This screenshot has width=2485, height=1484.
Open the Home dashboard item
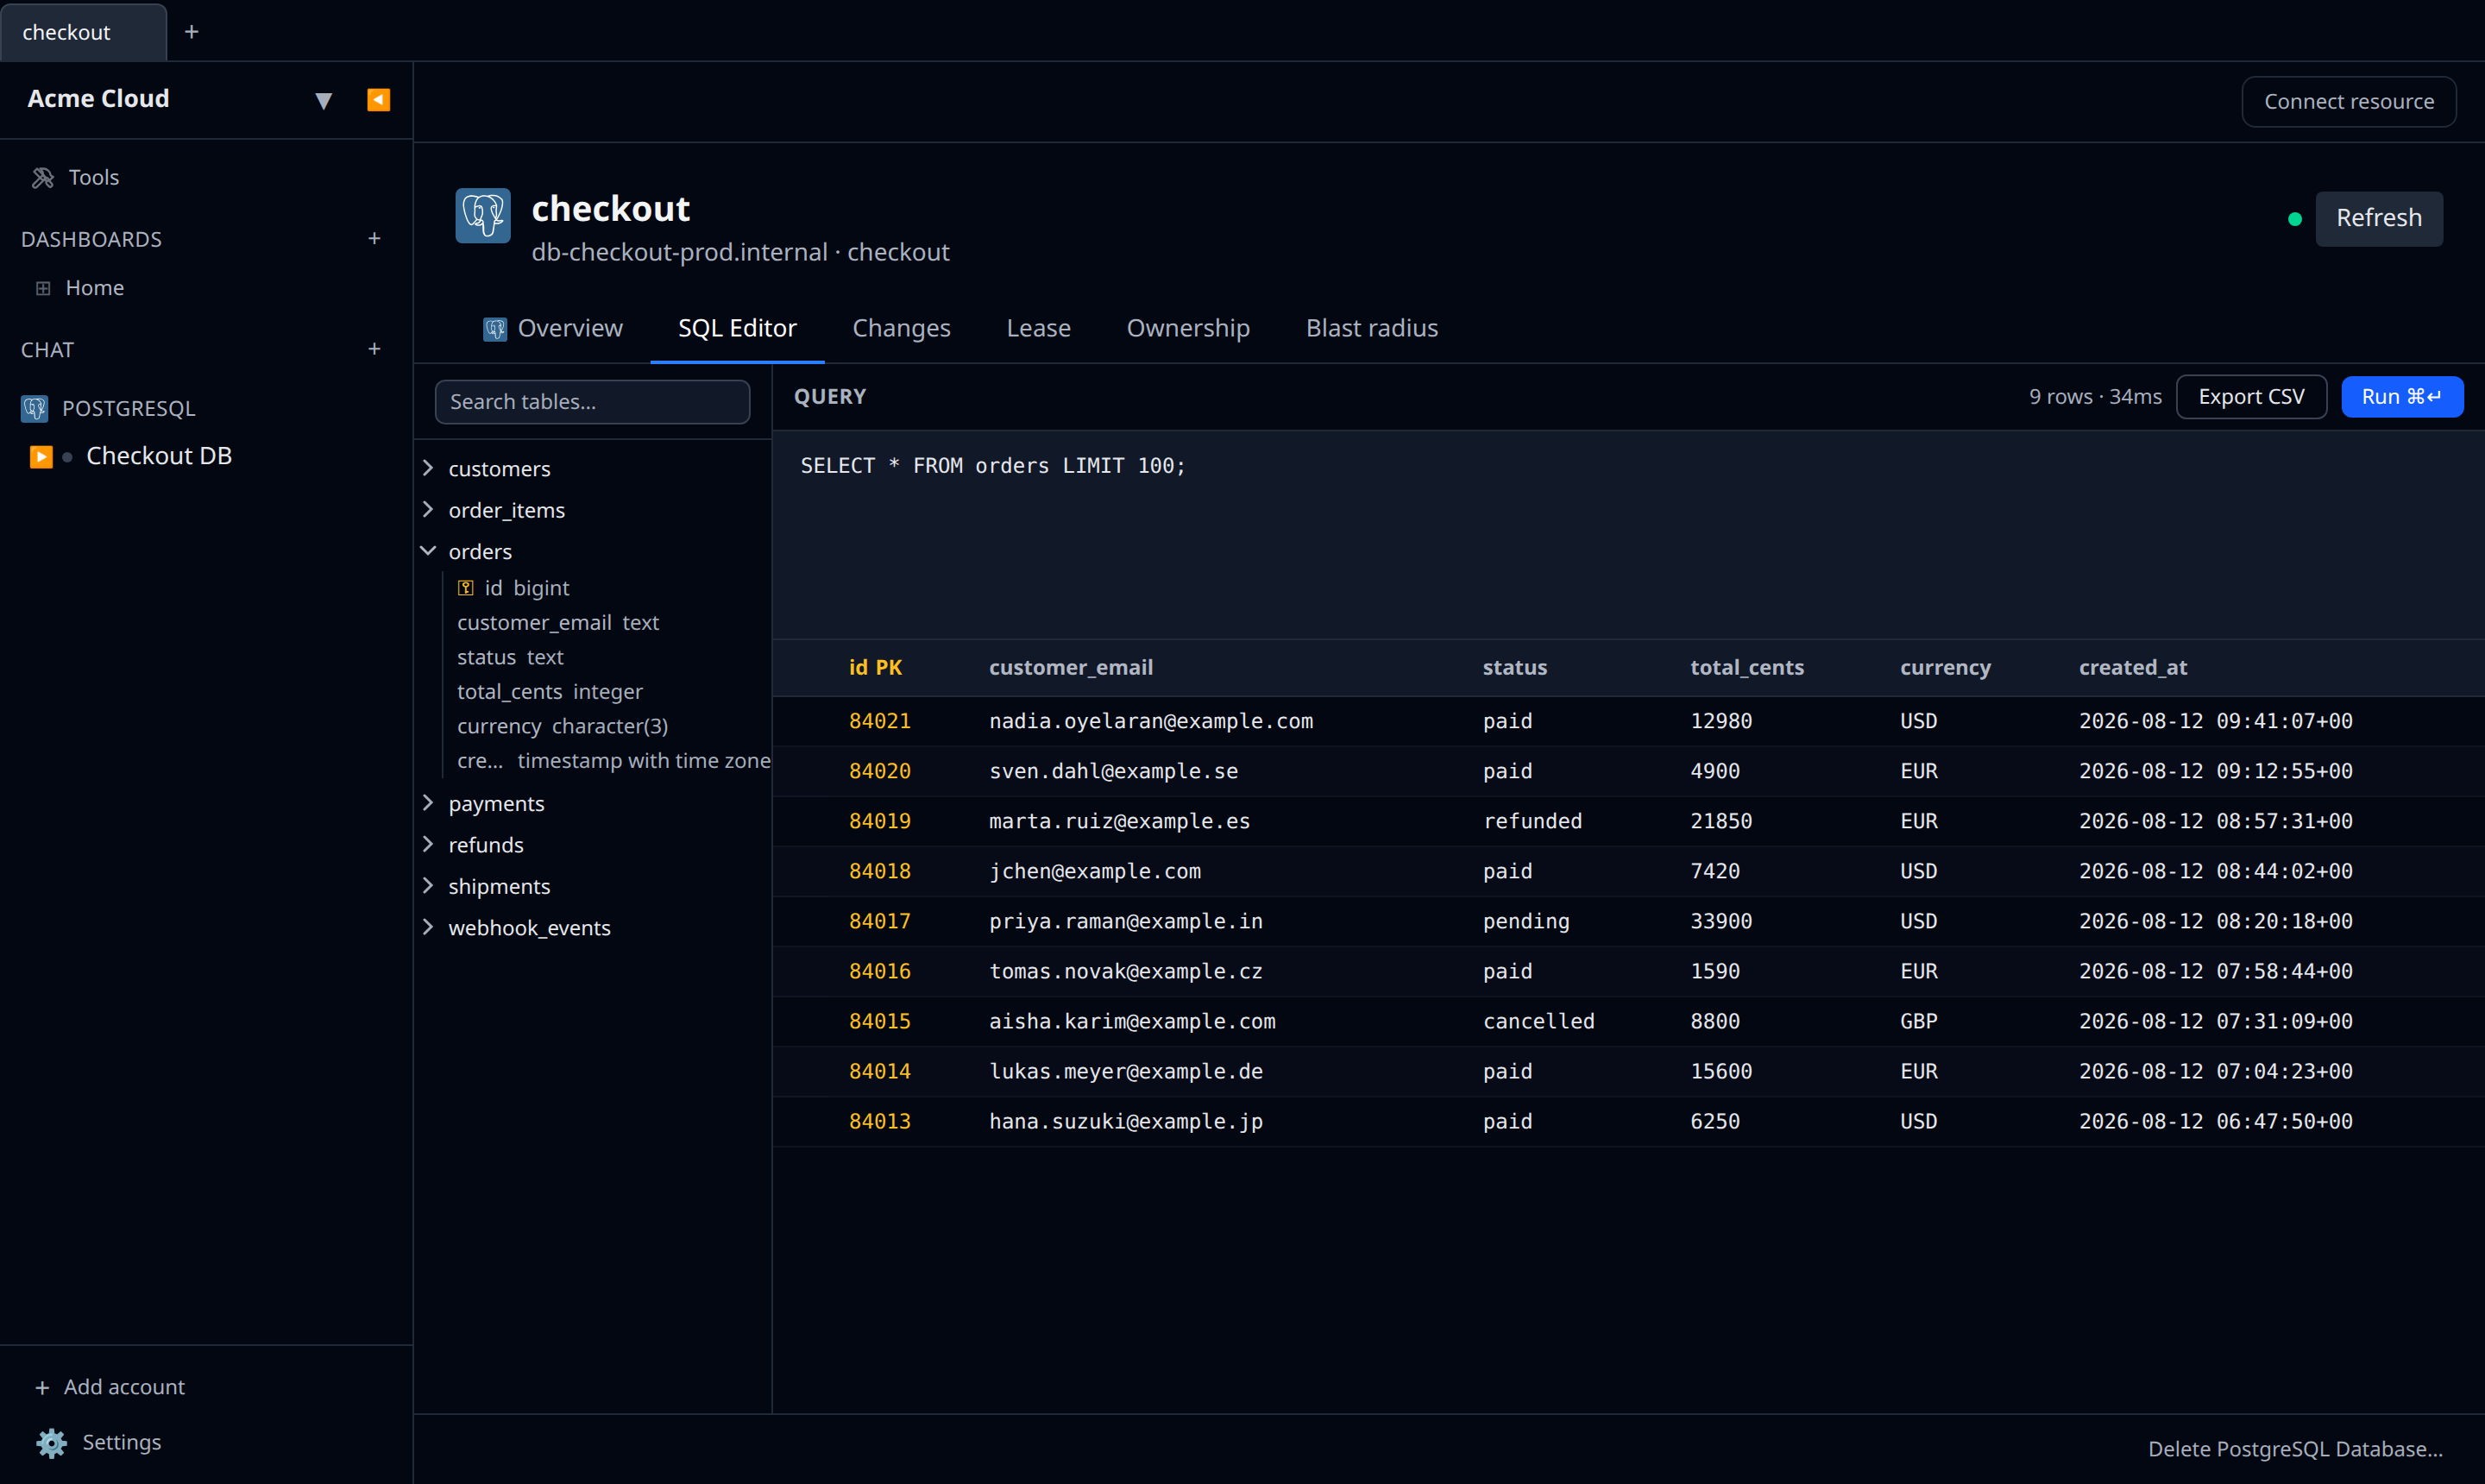95,288
